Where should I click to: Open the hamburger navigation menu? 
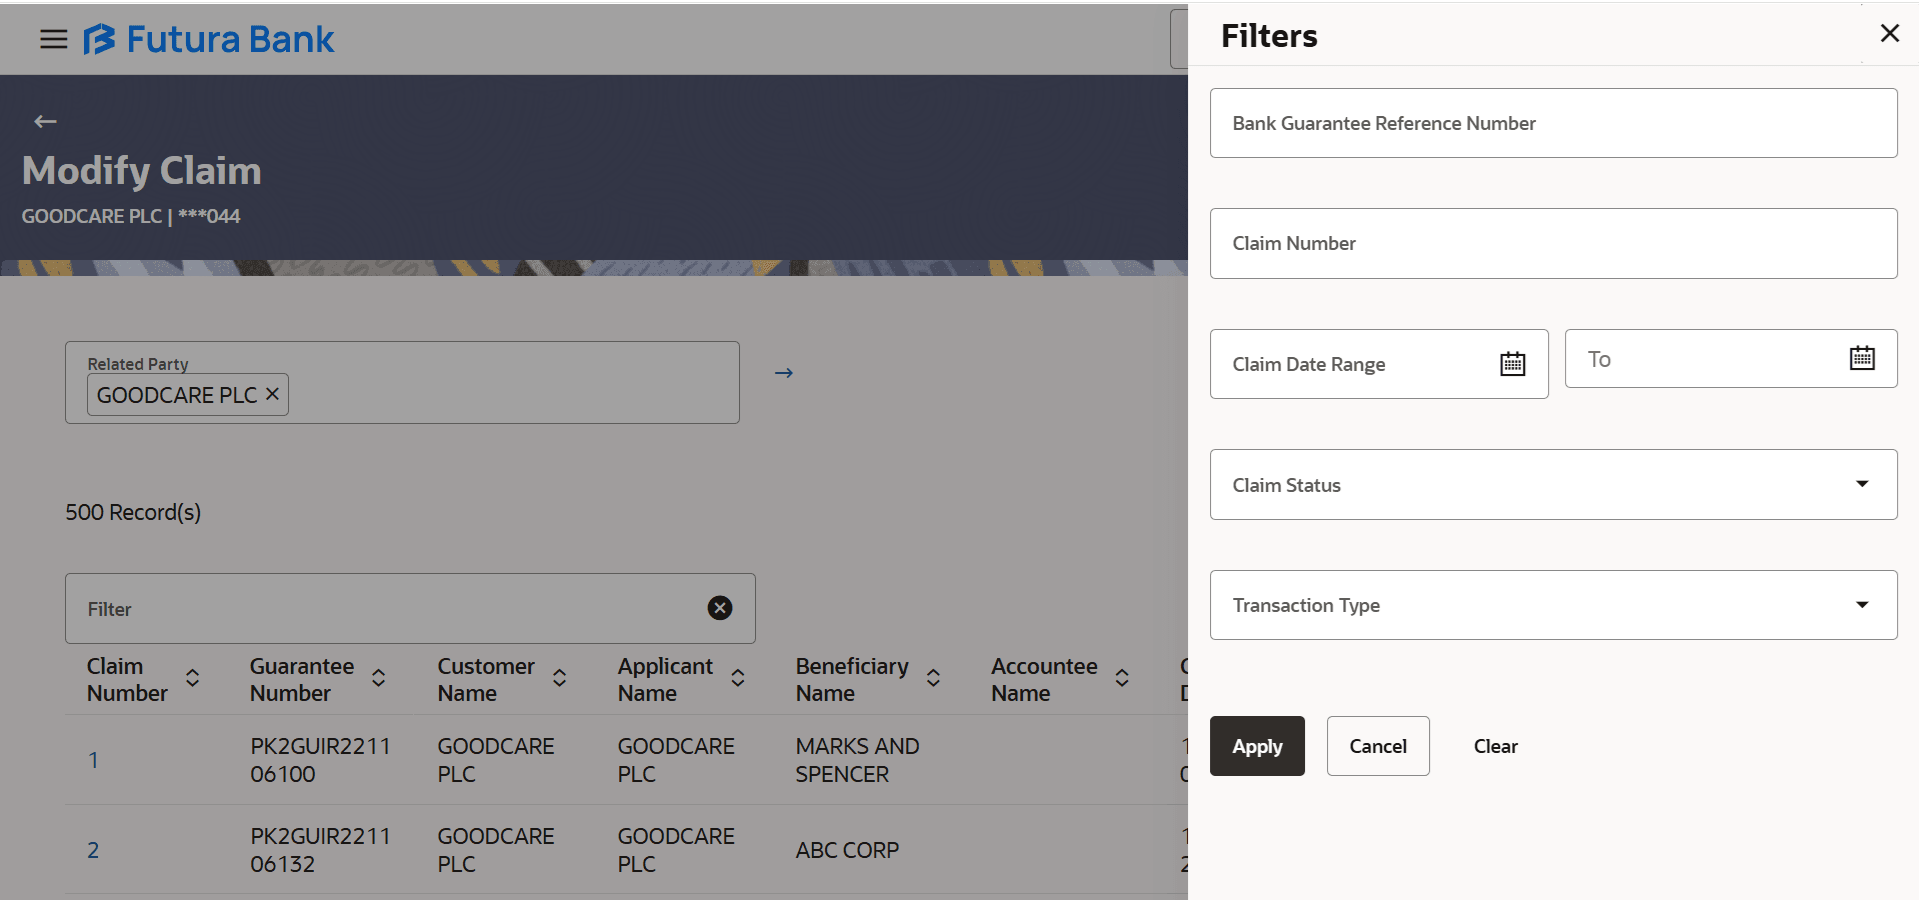click(52, 39)
